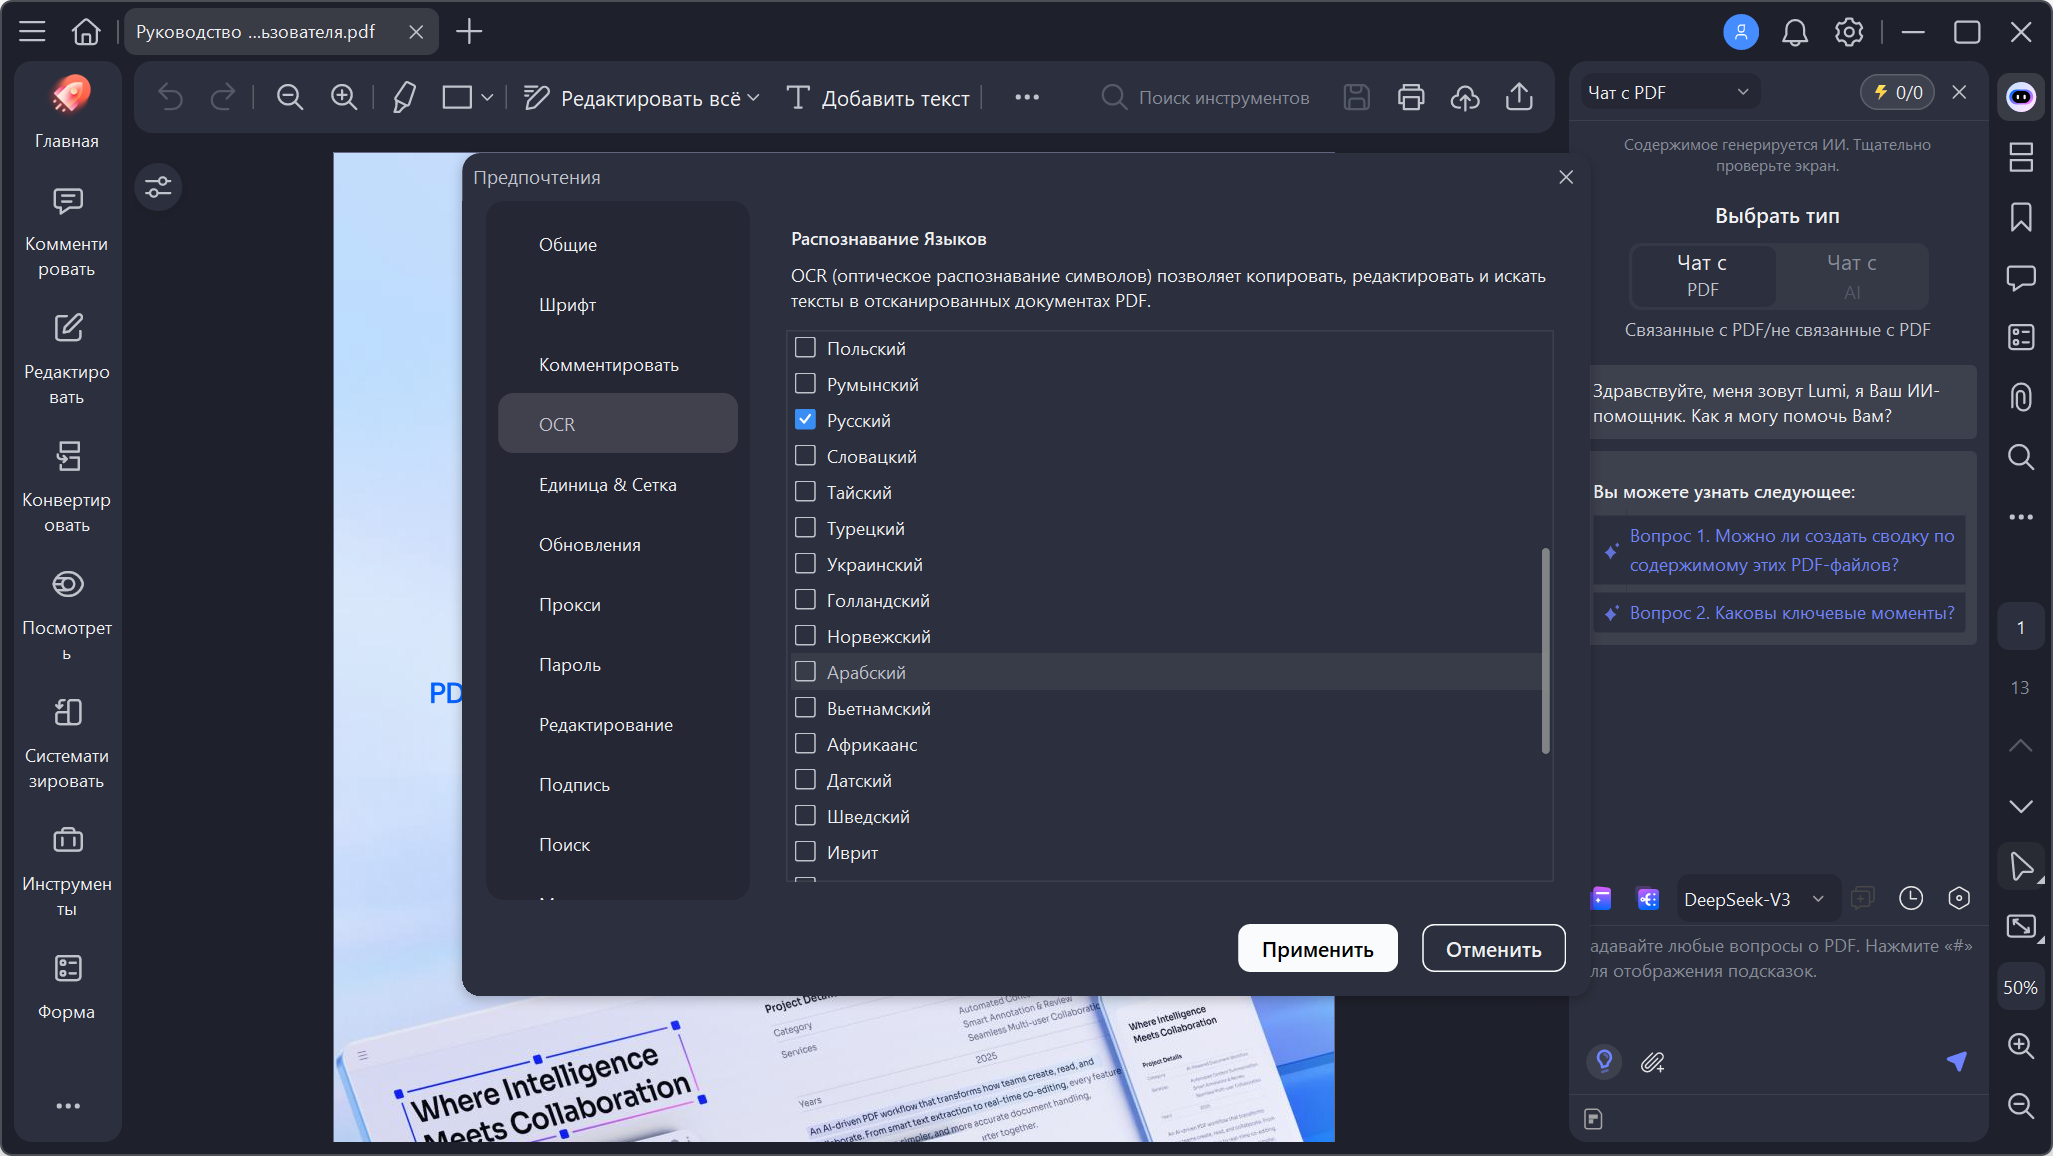
Task: Expand the Редактировать всё dropdown arrow
Action: coord(754,98)
